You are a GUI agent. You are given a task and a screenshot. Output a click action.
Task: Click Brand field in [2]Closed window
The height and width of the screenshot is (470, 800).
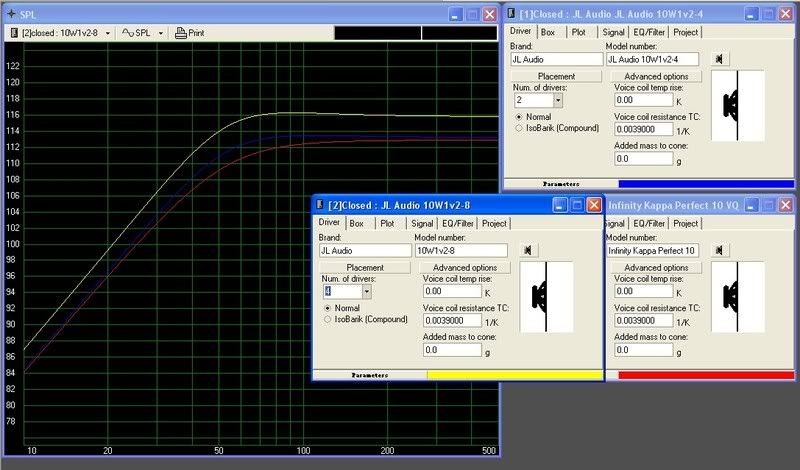click(x=365, y=251)
